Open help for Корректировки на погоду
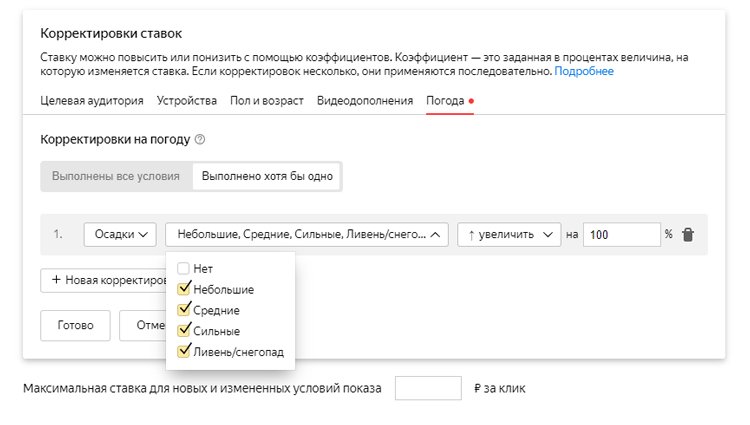 200,140
